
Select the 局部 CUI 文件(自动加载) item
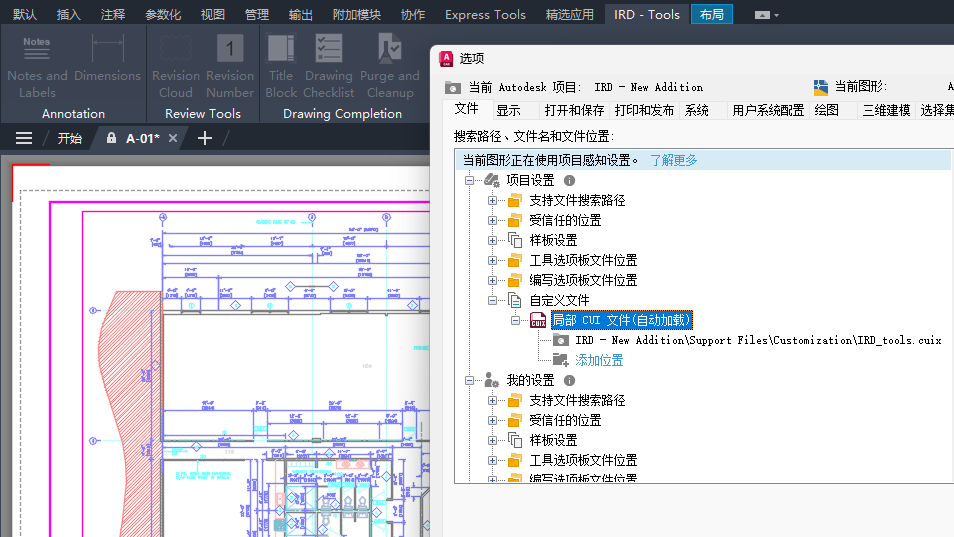pyautogui.click(x=621, y=320)
